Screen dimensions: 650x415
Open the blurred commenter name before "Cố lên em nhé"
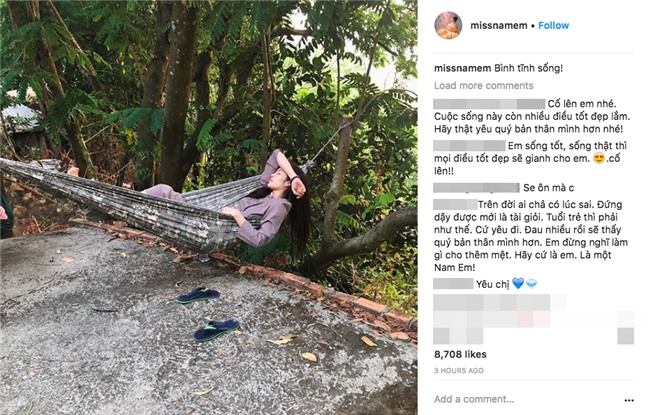tap(490, 103)
